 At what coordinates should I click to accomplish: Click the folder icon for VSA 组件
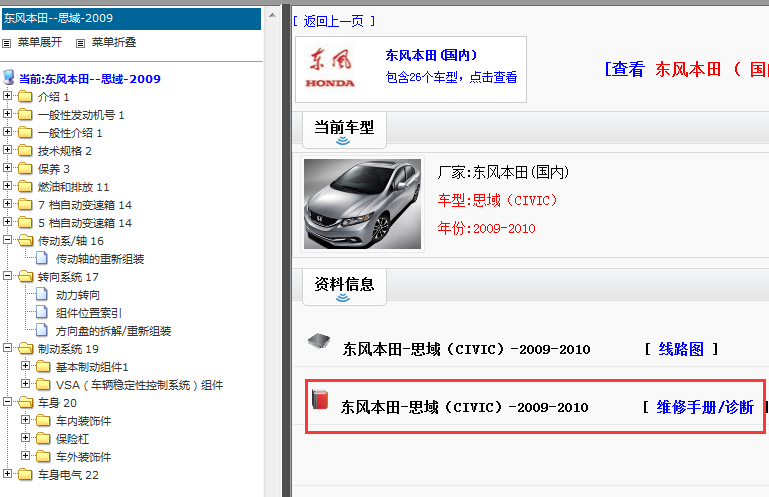[x=43, y=385]
